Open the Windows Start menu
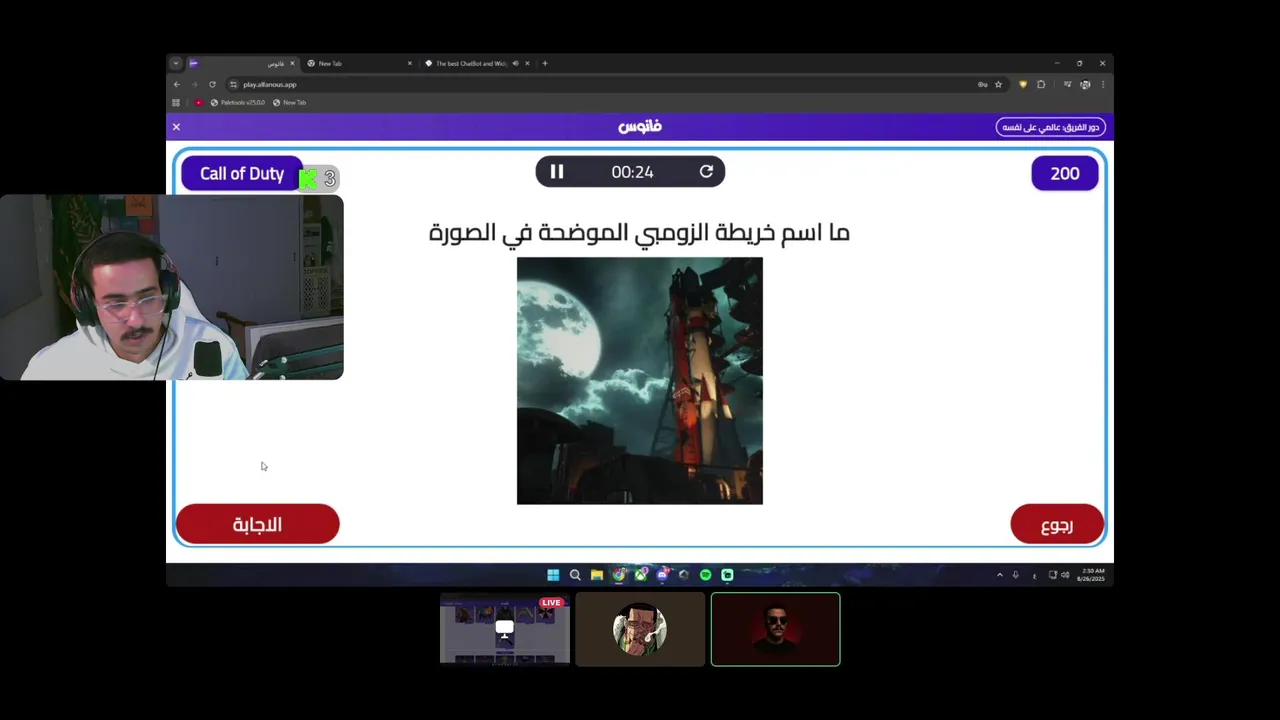 pyautogui.click(x=553, y=574)
